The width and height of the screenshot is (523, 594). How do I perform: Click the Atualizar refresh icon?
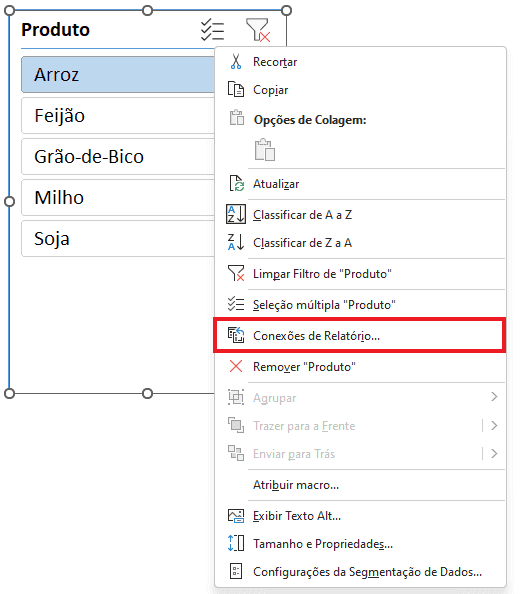click(x=237, y=184)
